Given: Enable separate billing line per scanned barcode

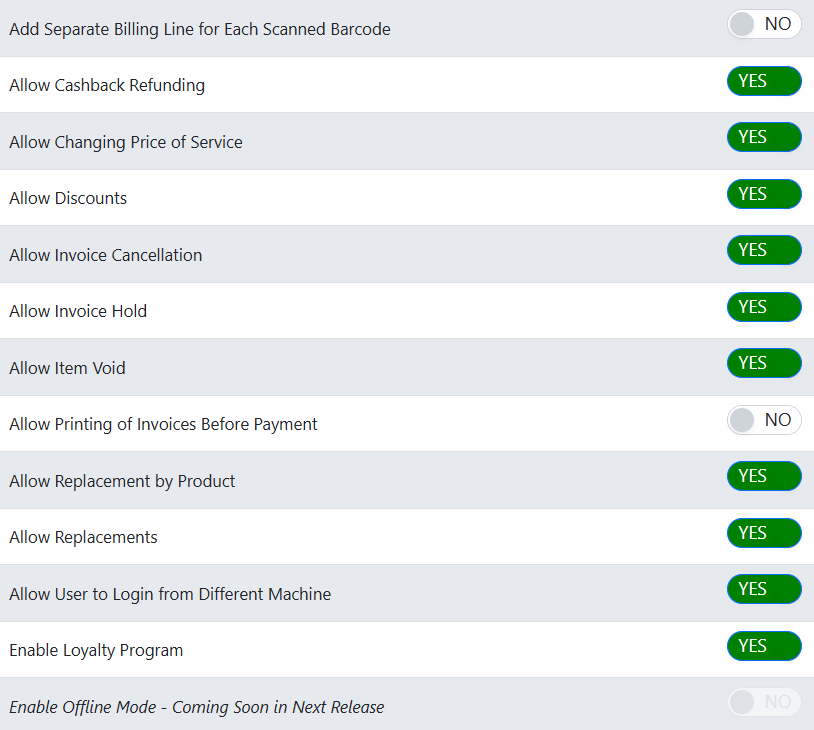Looking at the screenshot, I should pyautogui.click(x=764, y=25).
